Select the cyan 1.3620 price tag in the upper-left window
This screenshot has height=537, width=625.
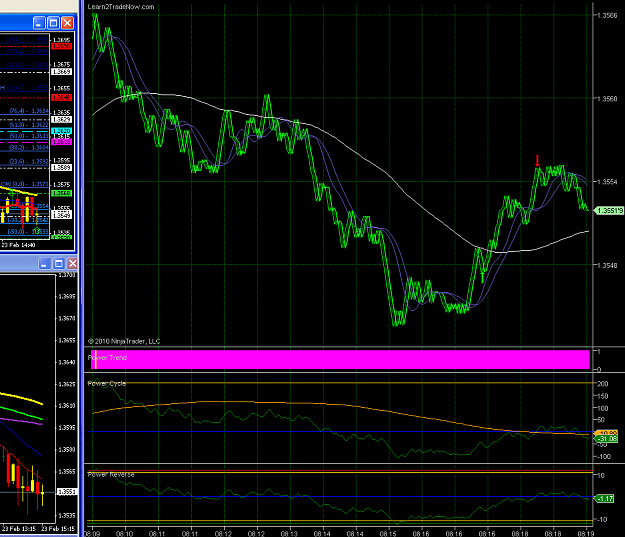(x=62, y=131)
